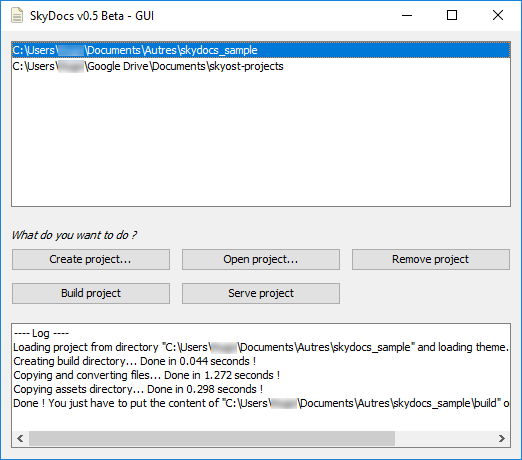Click the SkyDocs document icon in title bar
The height and width of the screenshot is (460, 522).
tap(17, 16)
